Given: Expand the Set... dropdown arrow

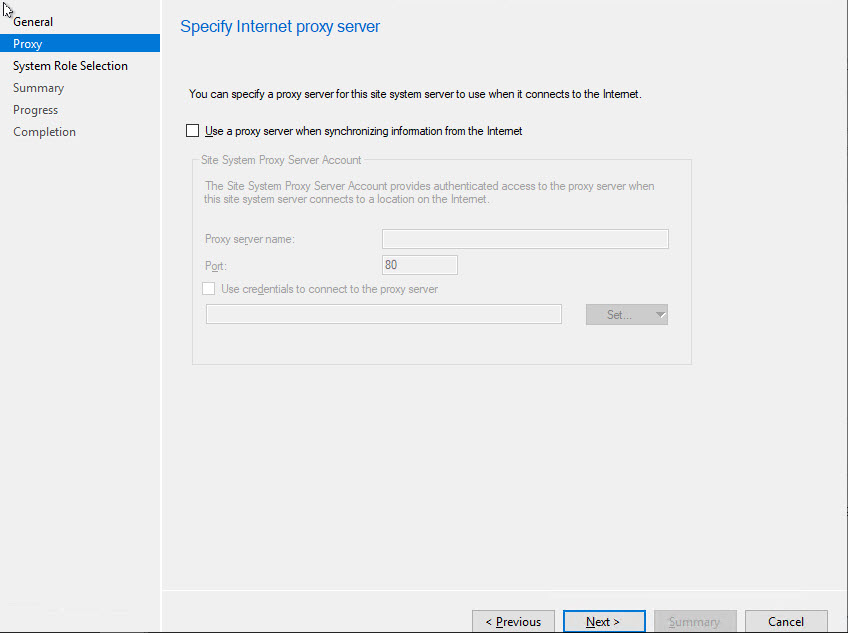Looking at the screenshot, I should coord(660,315).
